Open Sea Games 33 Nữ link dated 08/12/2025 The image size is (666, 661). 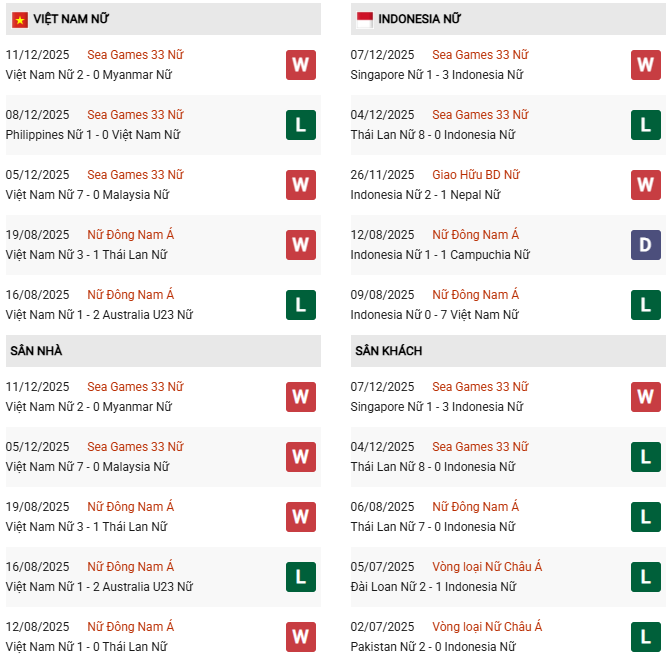[x=135, y=115]
